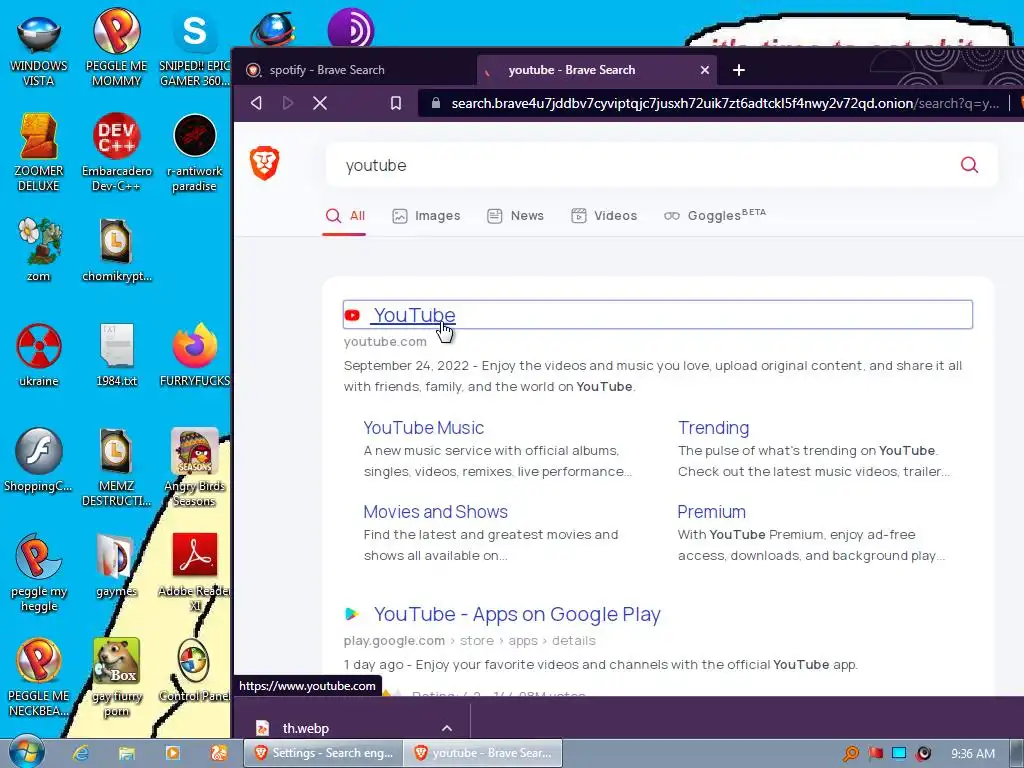Click the youtube.com result domain text
This screenshot has width=1024, height=768.
pyautogui.click(x=385, y=342)
